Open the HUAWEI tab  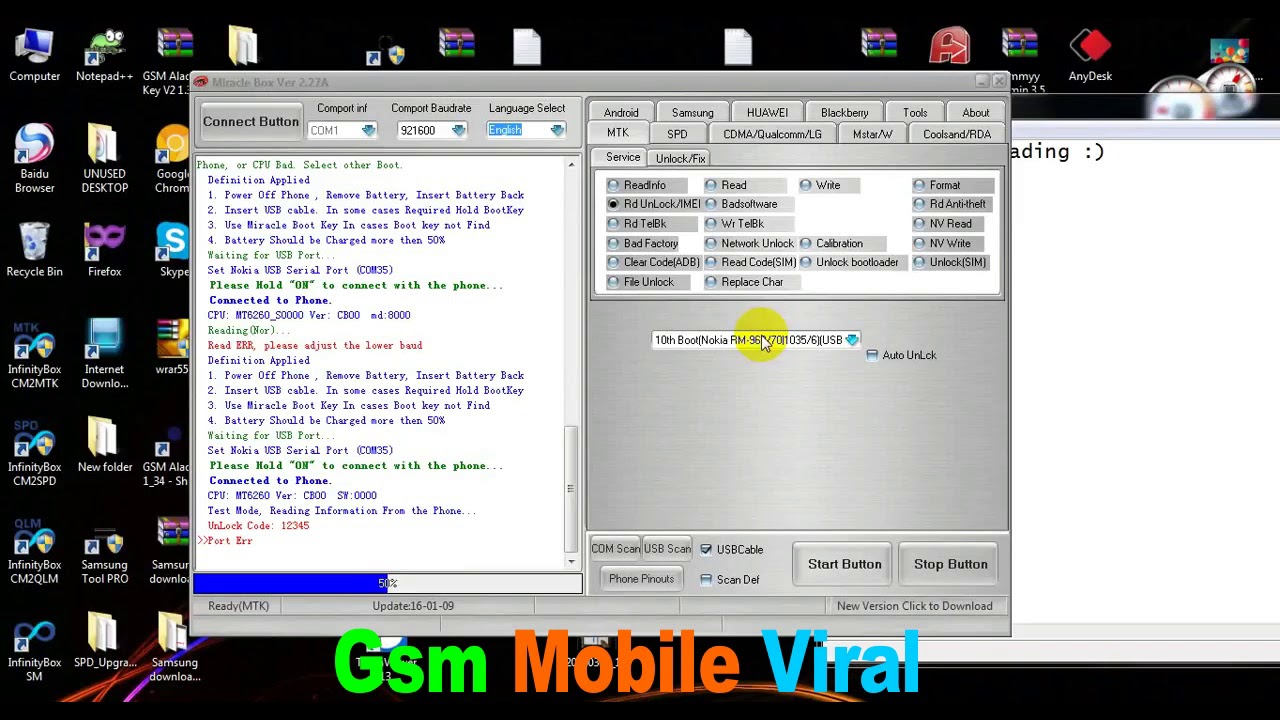[767, 113]
